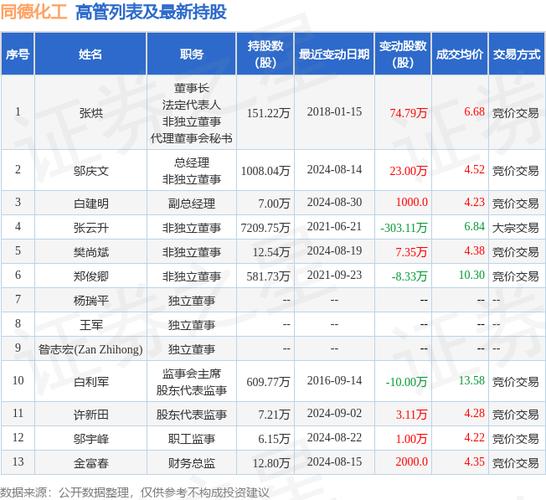Click the average price 6.68
This screenshot has width=546, height=500.
(474, 112)
